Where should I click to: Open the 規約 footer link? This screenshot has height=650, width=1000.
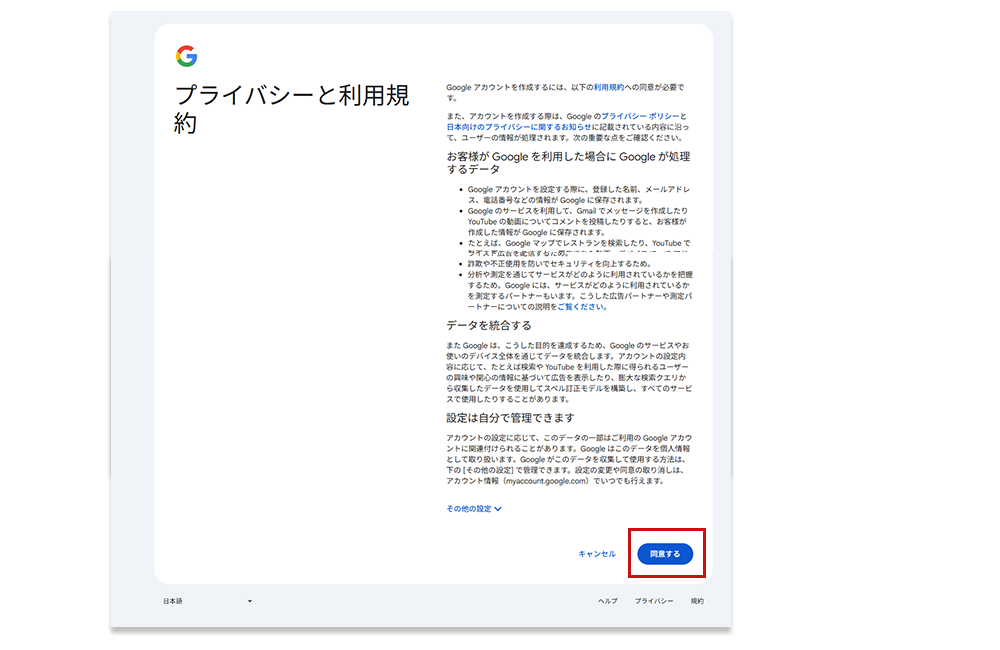point(697,601)
